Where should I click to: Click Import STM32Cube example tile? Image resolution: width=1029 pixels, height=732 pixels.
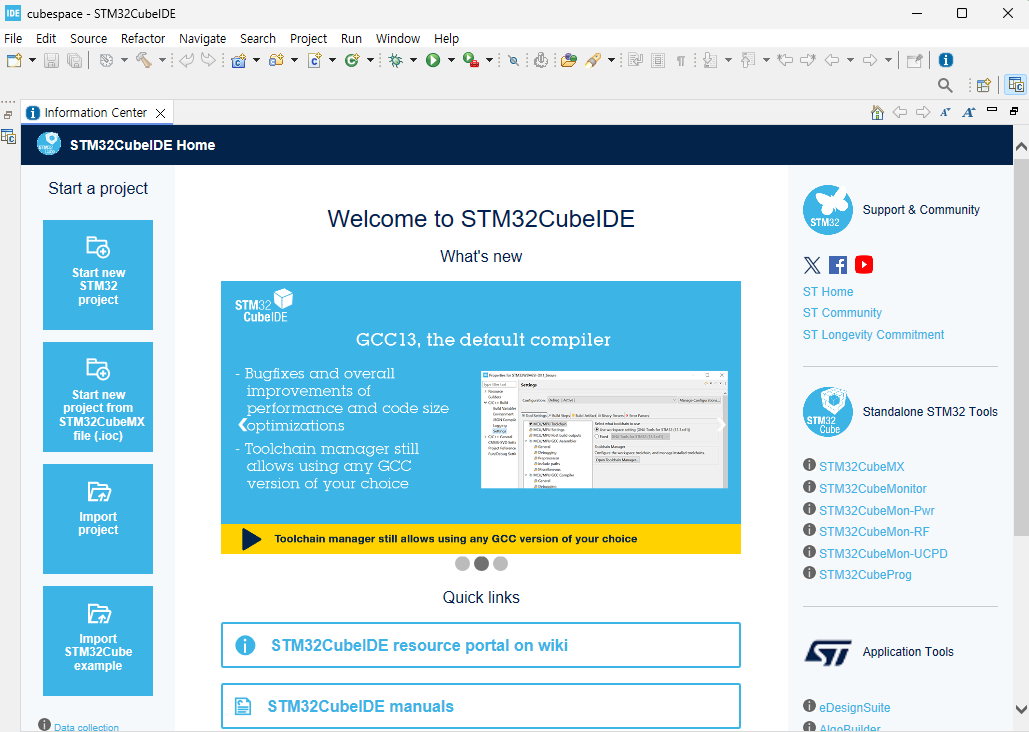(98, 641)
